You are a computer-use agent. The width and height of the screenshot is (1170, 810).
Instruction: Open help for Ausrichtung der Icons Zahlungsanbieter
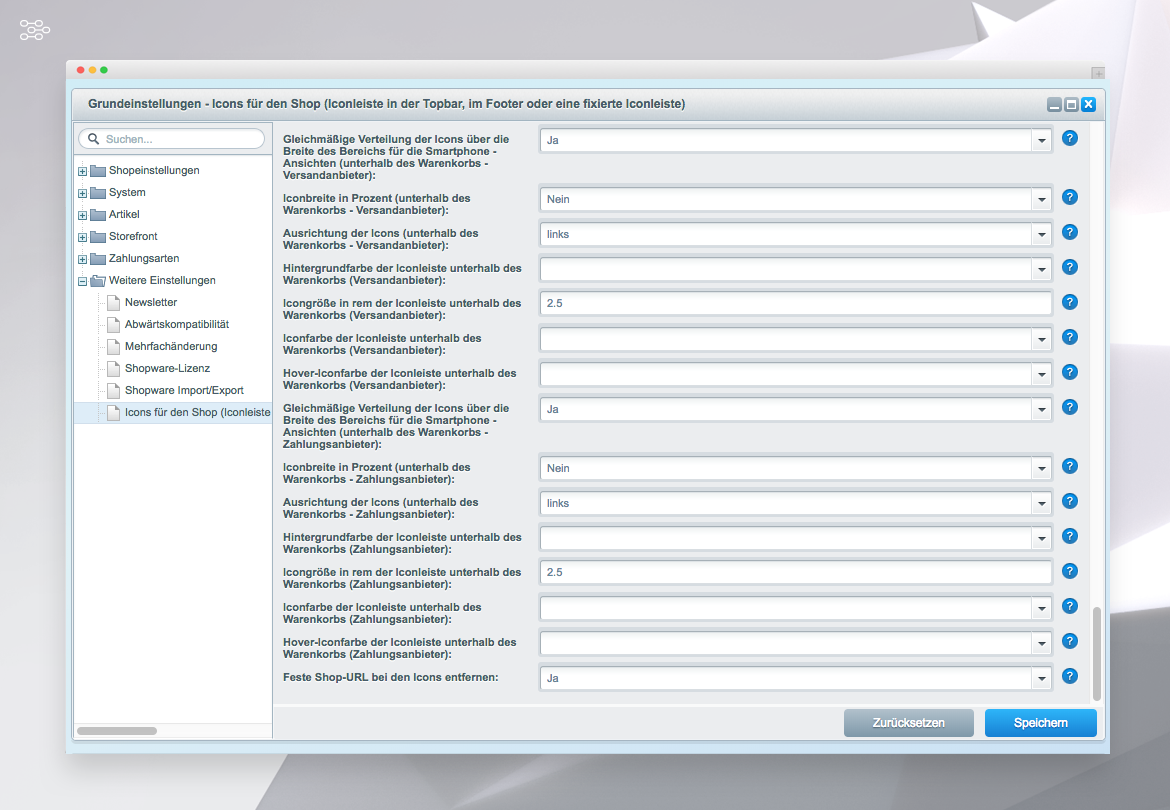(1069, 501)
